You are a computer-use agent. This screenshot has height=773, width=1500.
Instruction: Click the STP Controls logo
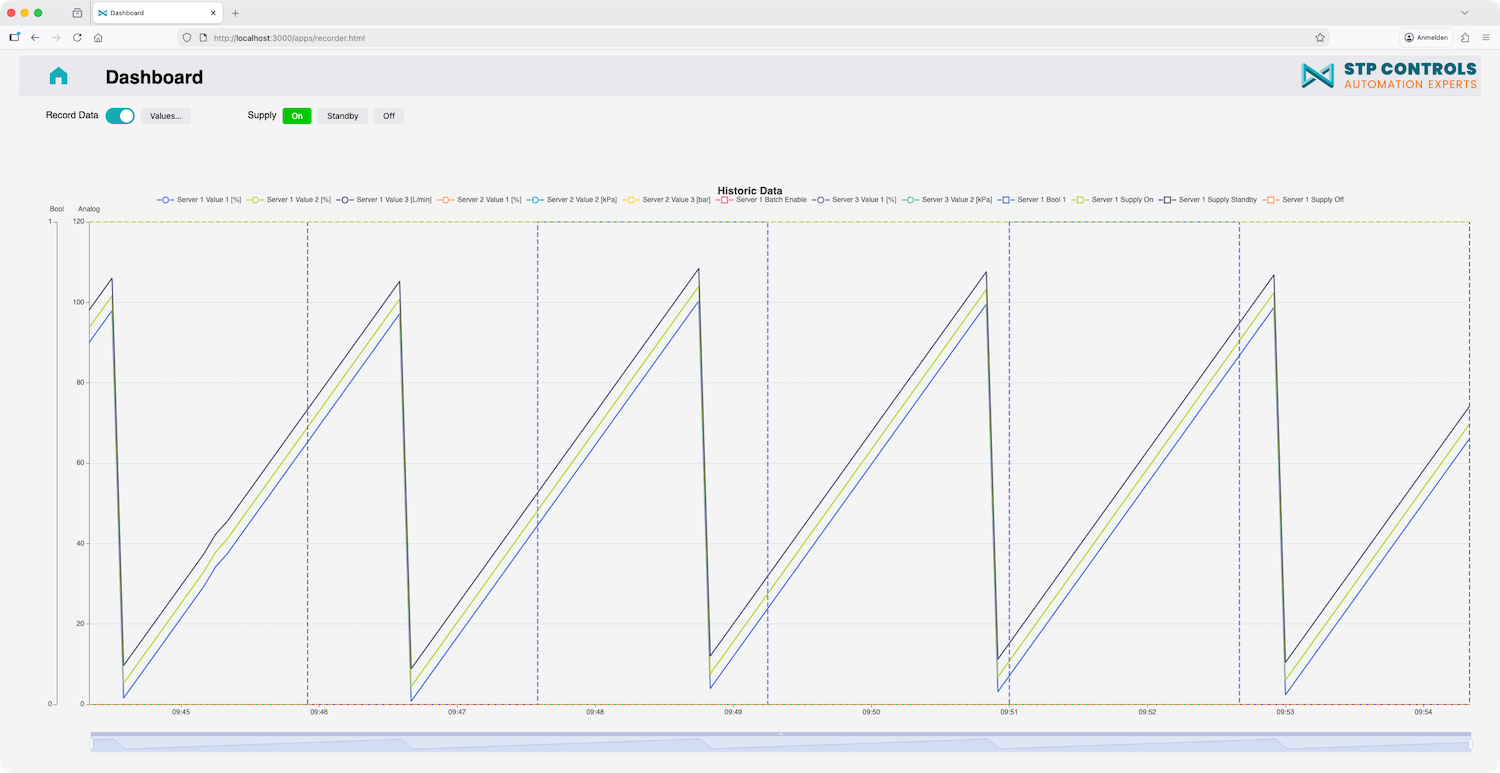[x=1388, y=76]
